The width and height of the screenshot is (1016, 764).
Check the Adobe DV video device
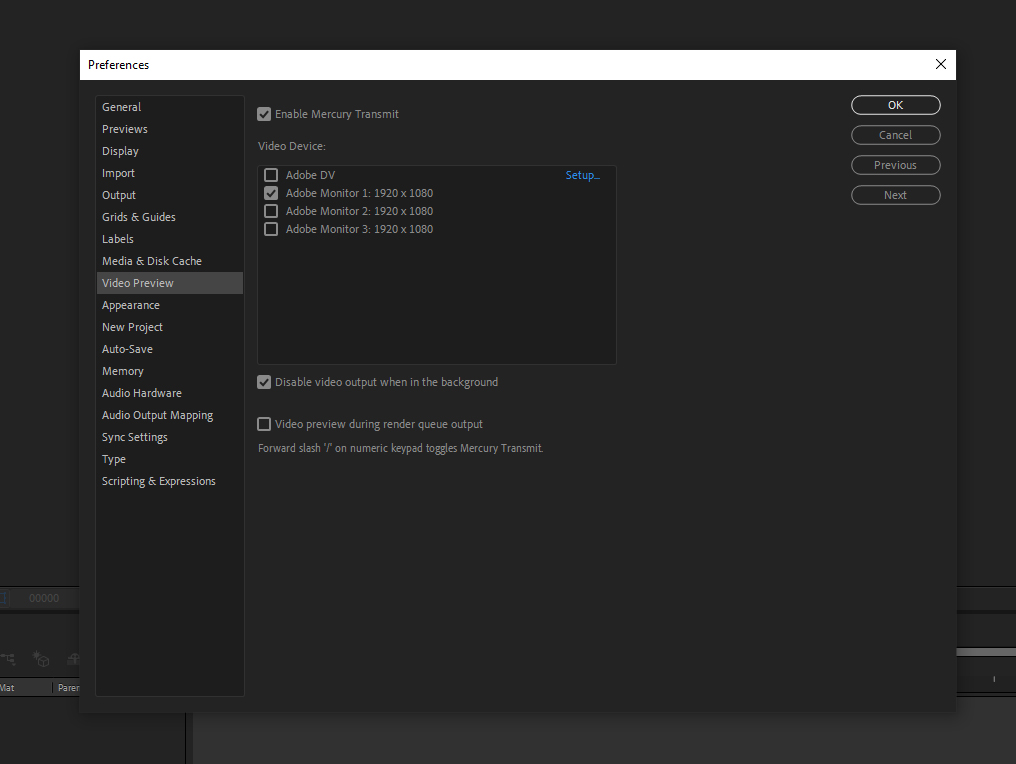[x=271, y=174]
